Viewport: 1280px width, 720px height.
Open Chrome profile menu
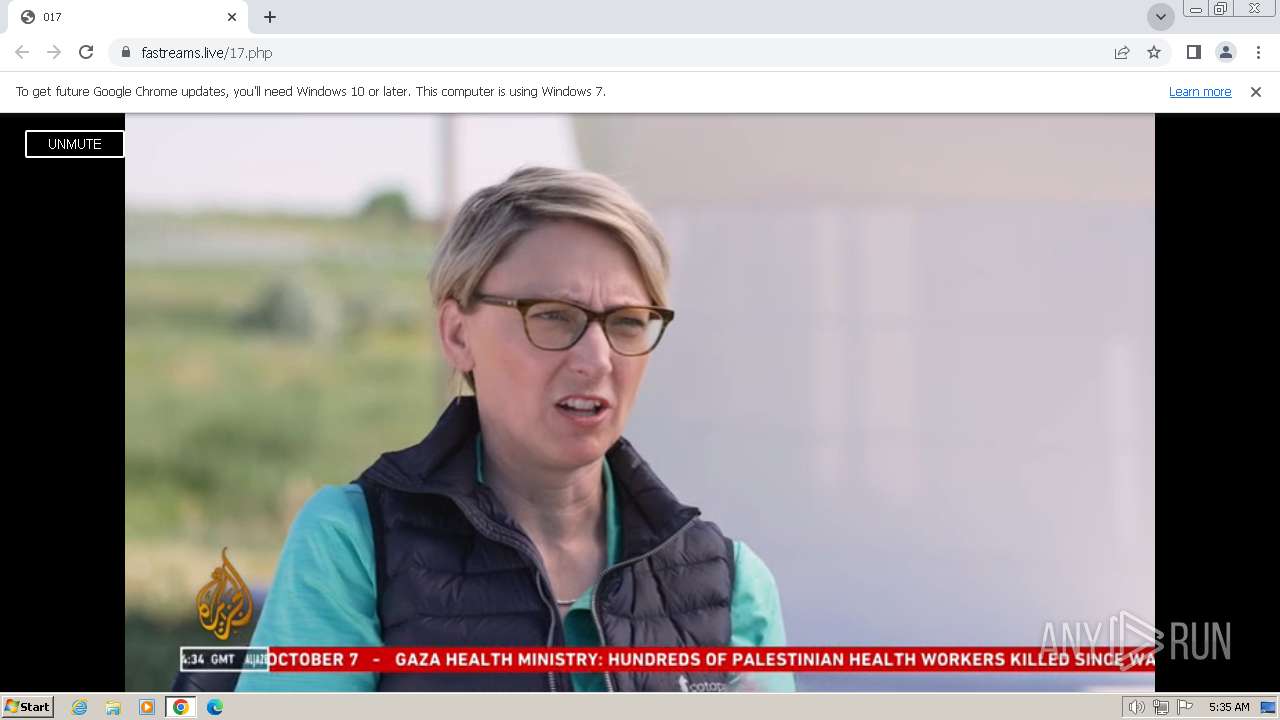pyautogui.click(x=1226, y=52)
